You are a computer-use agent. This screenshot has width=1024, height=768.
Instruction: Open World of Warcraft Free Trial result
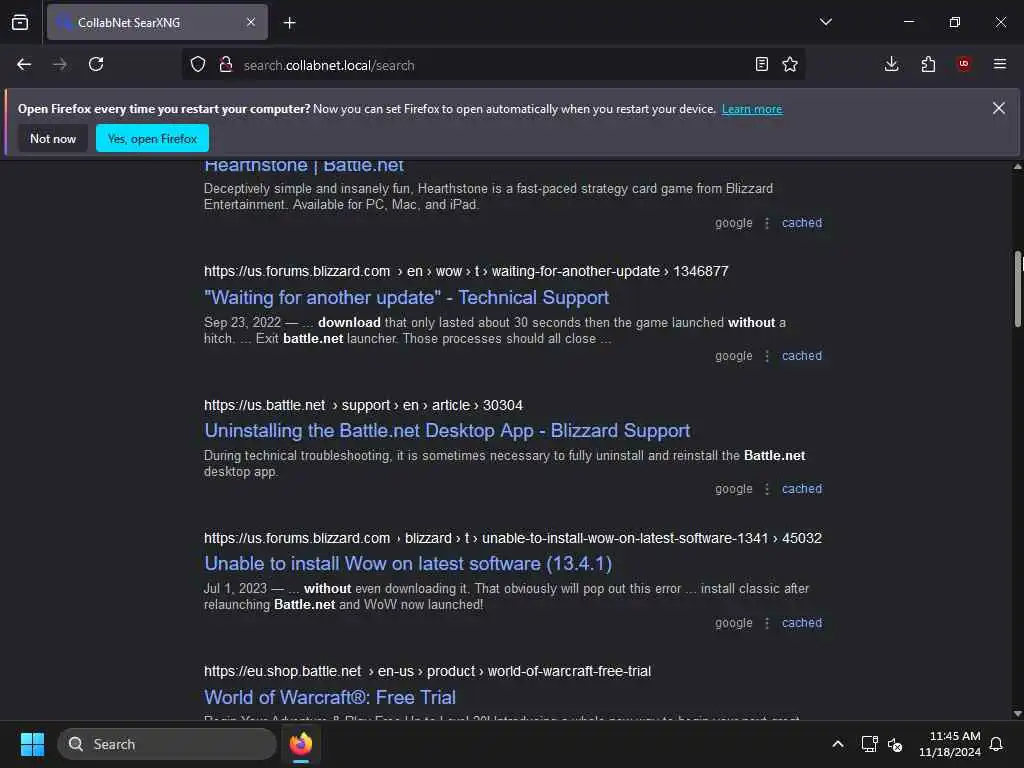pyautogui.click(x=330, y=697)
